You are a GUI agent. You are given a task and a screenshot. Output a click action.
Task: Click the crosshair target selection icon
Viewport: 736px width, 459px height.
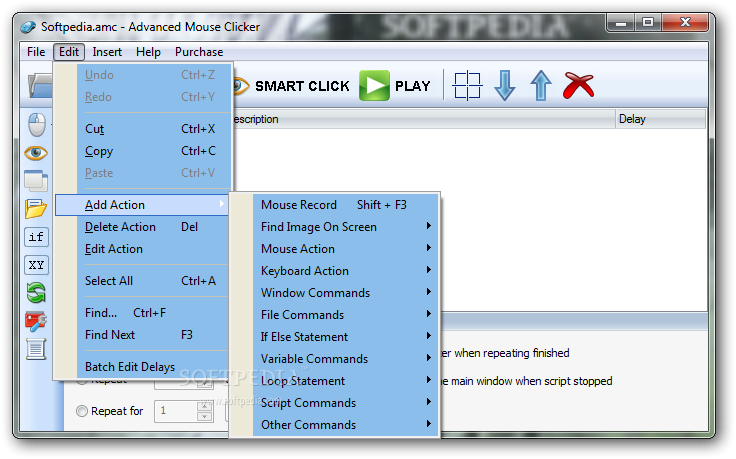pyautogui.click(x=467, y=86)
